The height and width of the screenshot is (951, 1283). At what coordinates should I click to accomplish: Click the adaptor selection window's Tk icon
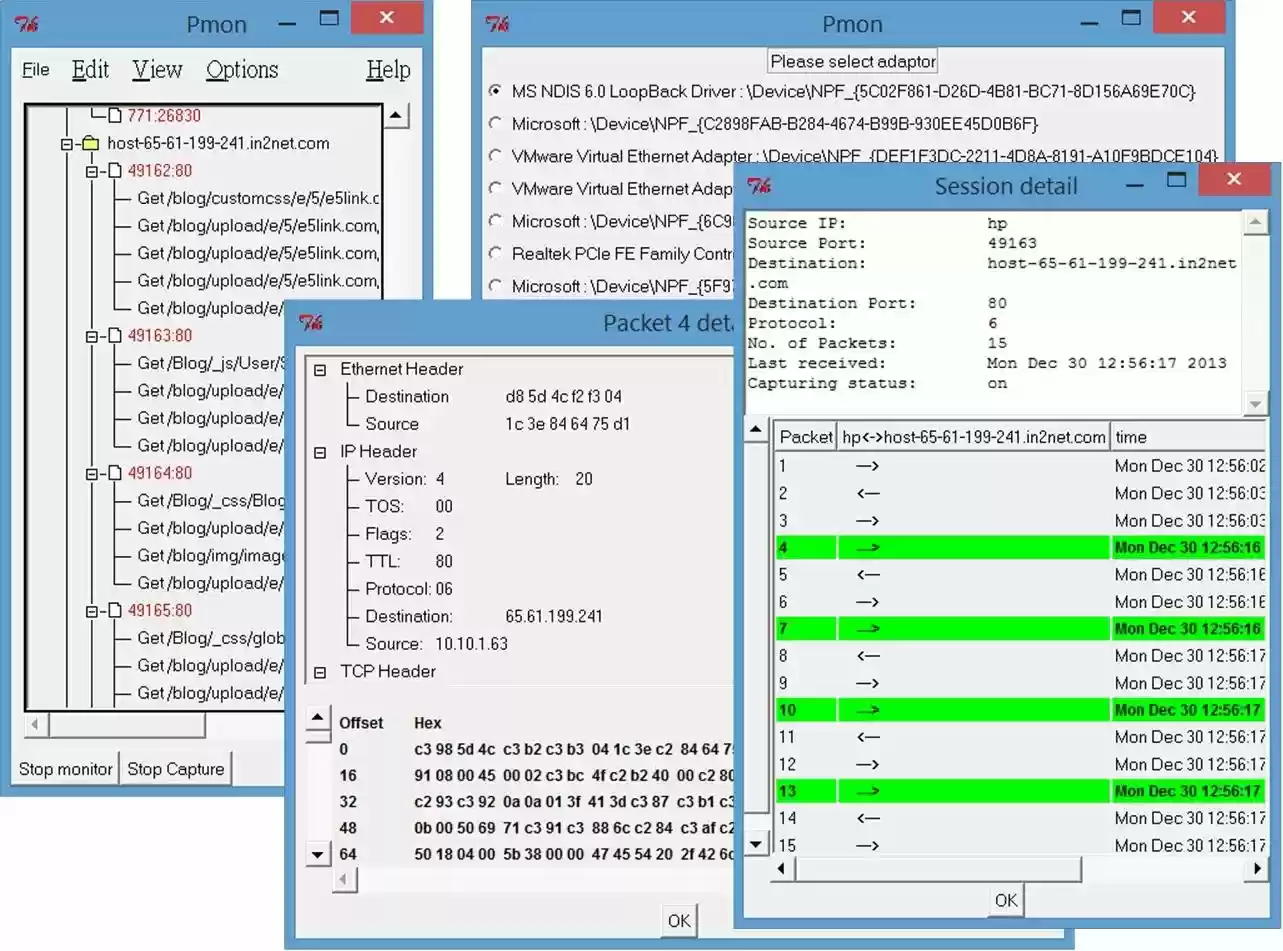[494, 22]
